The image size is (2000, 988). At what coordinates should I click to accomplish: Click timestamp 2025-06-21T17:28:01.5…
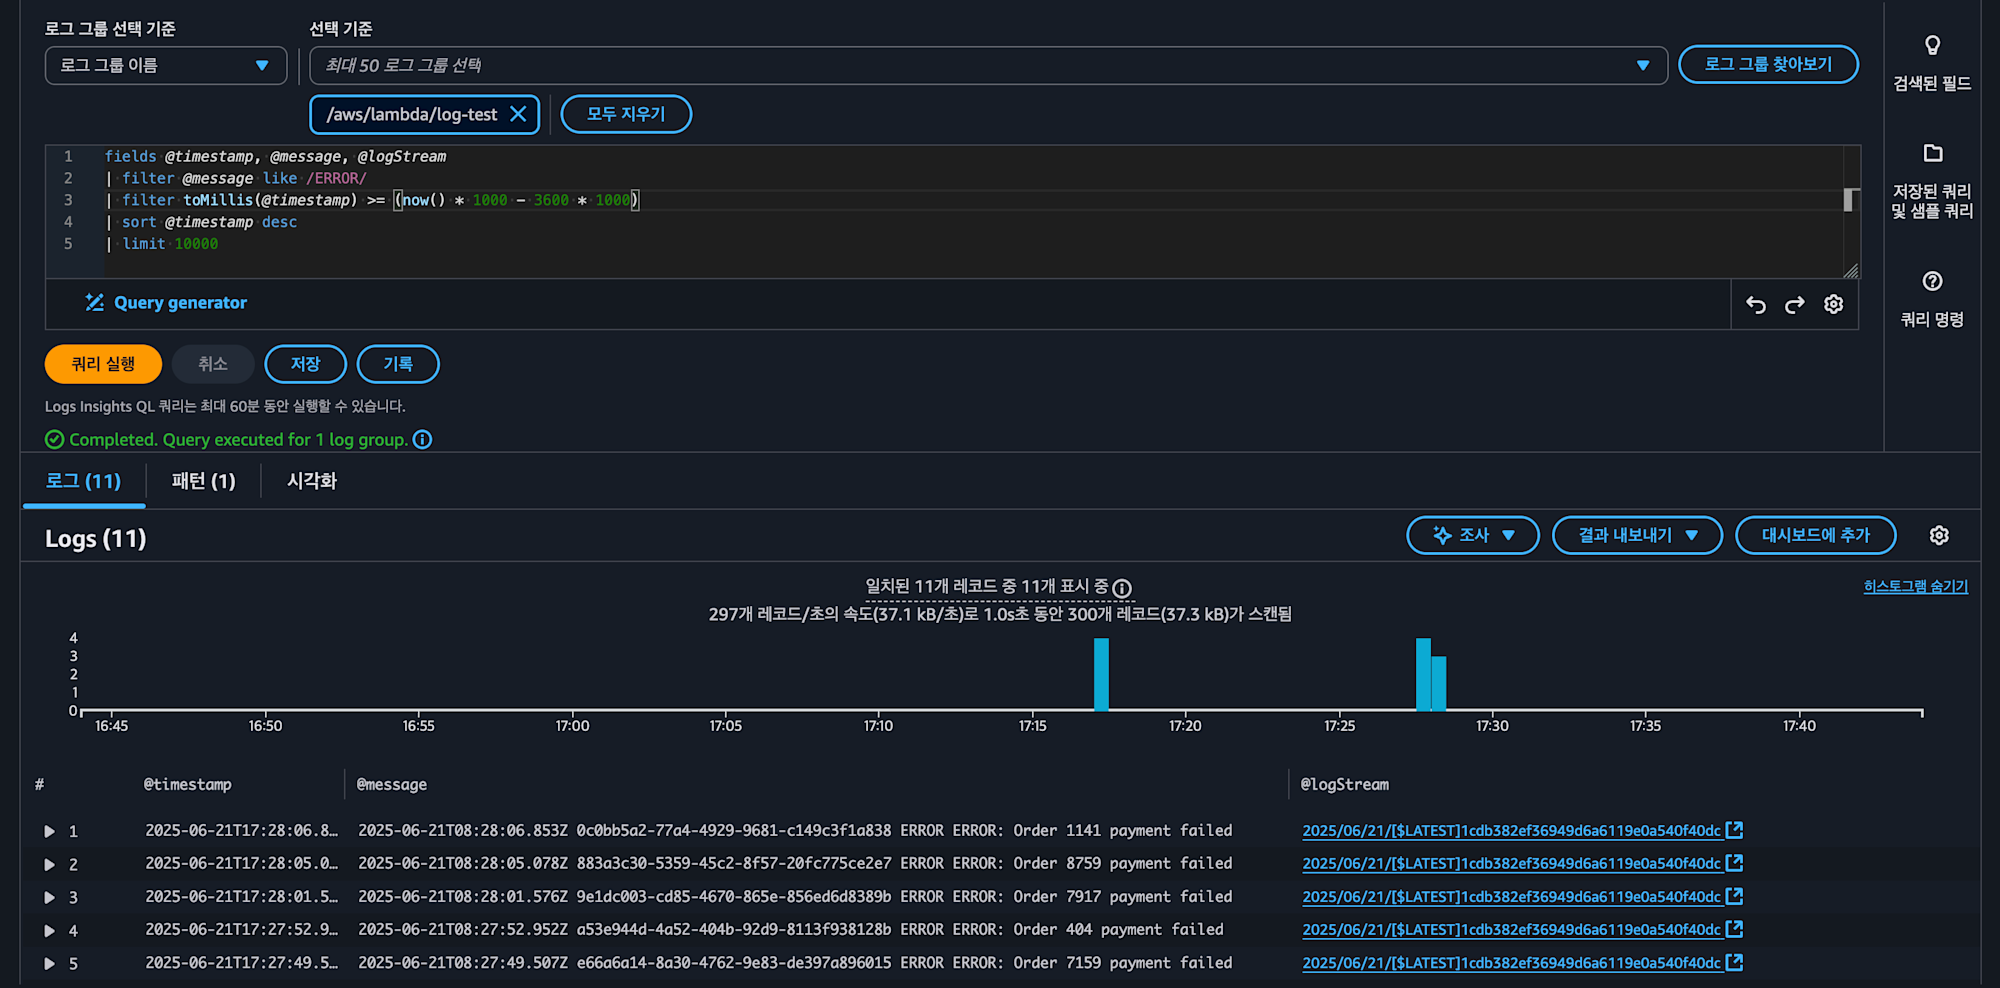coord(242,897)
